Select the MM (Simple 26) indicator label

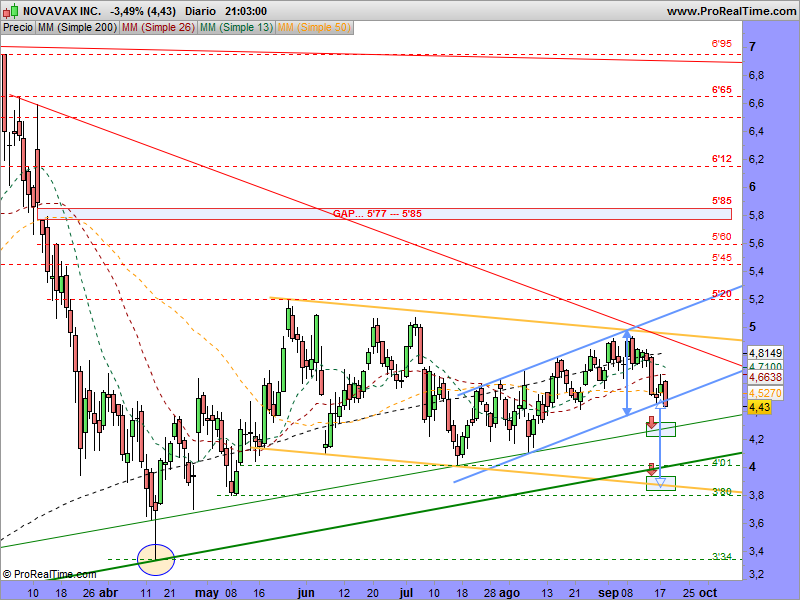[158, 27]
